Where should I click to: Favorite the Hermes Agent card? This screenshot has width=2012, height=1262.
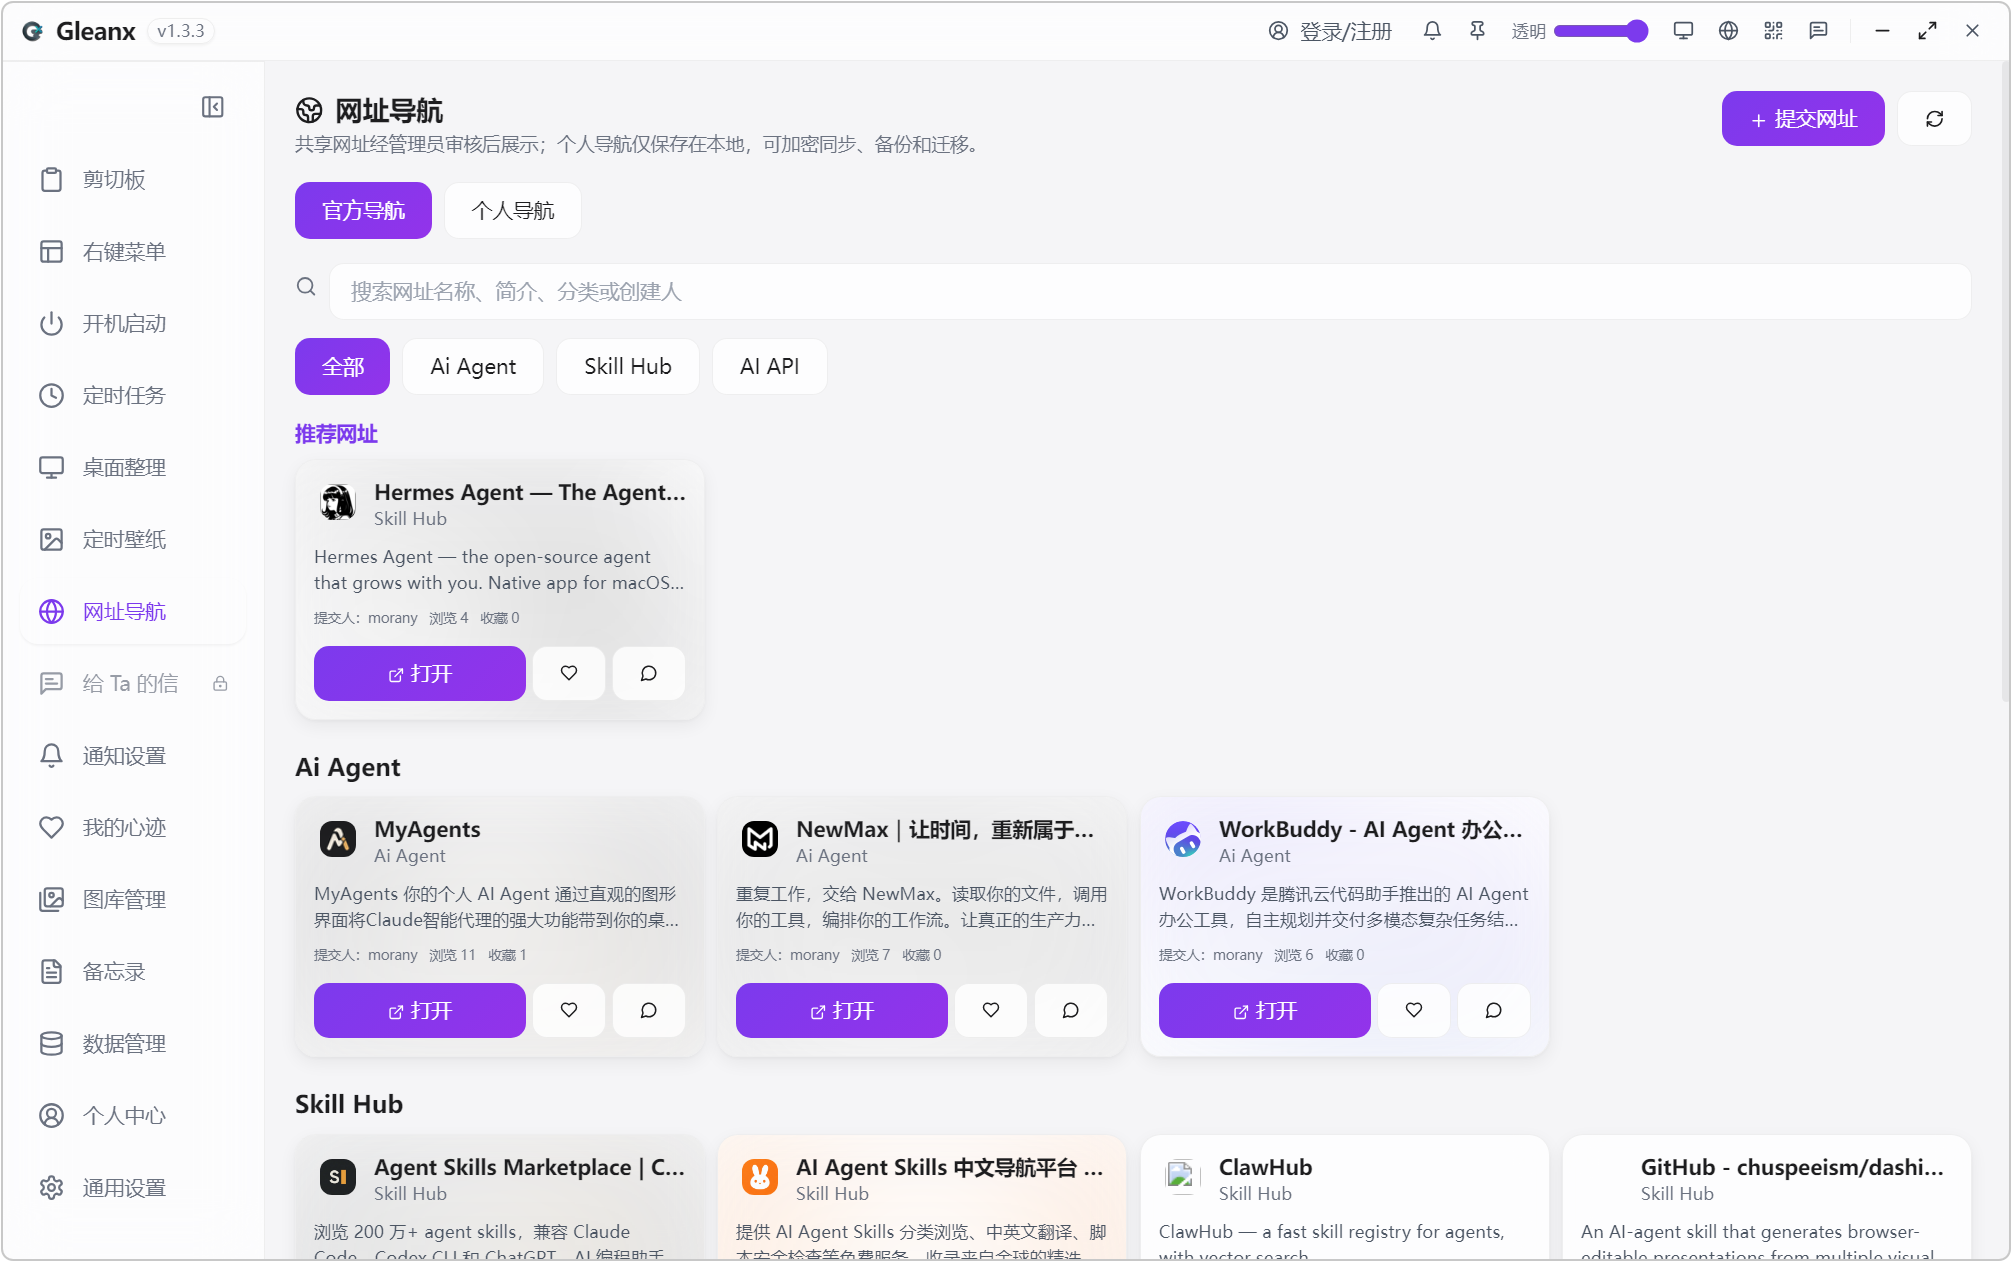click(569, 673)
